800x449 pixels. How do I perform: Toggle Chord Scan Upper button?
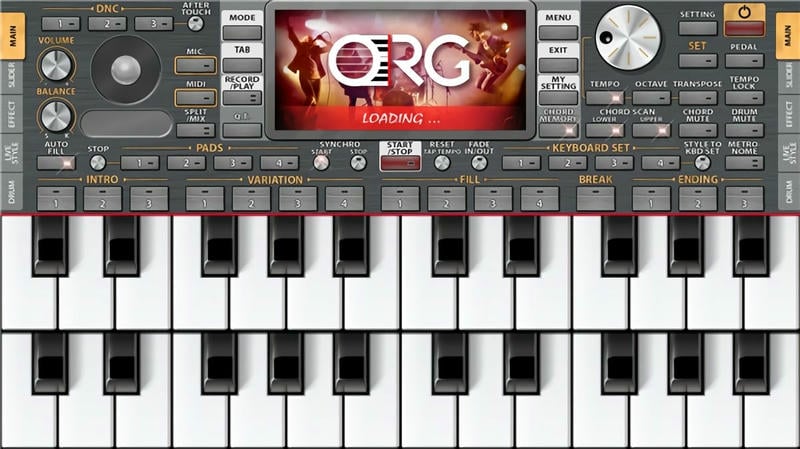[651, 131]
